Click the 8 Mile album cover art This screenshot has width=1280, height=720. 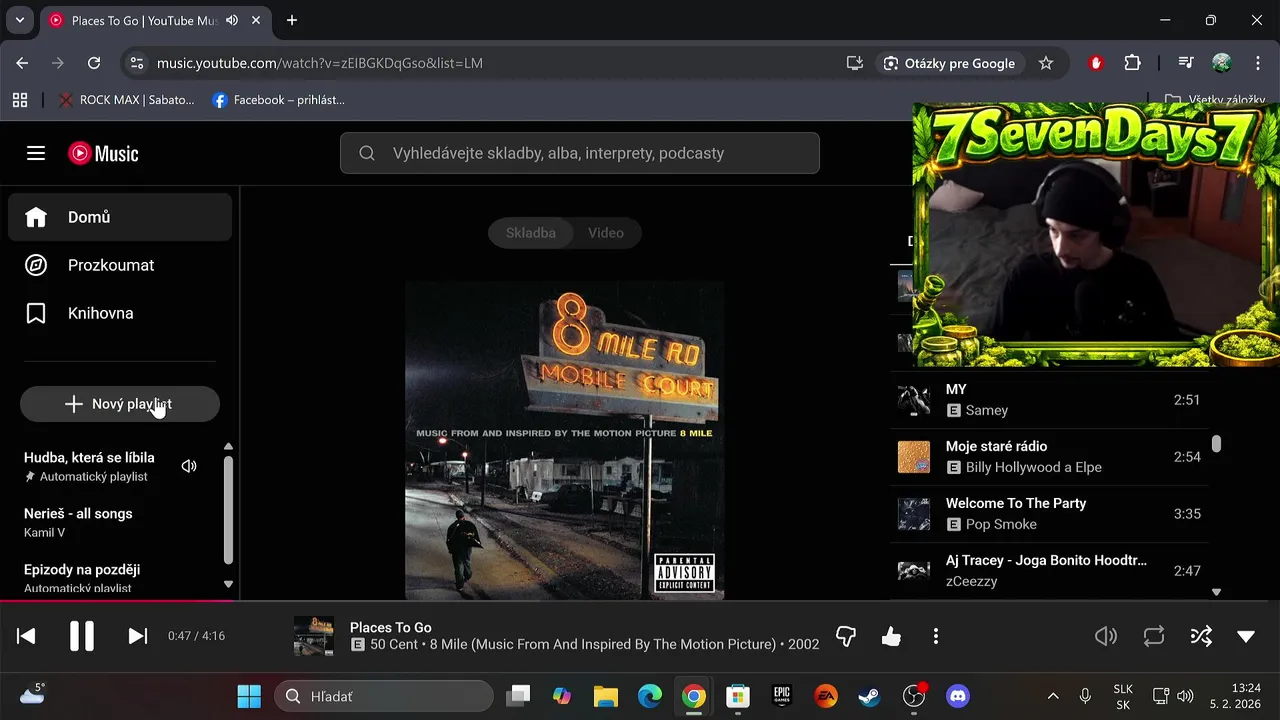pos(565,440)
